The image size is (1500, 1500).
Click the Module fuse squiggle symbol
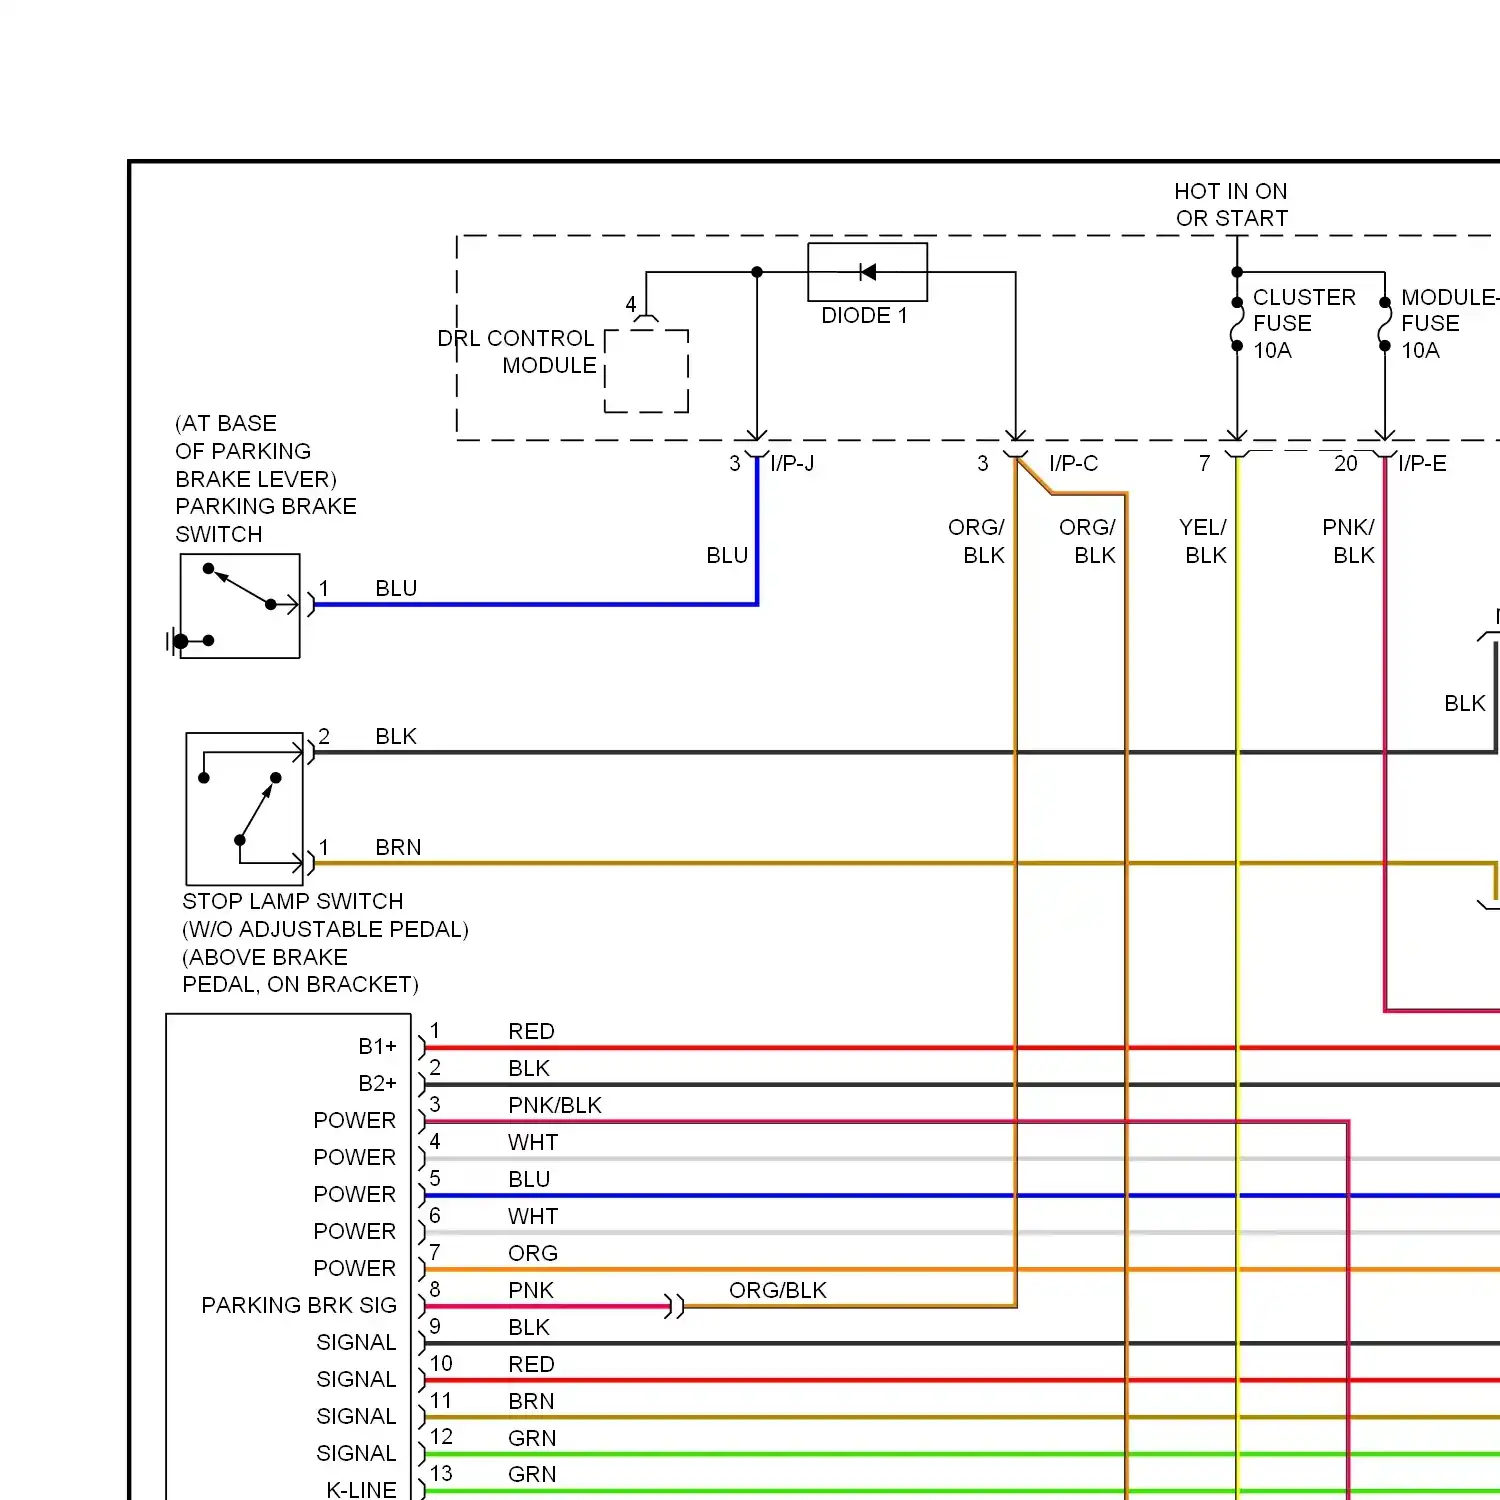1385,323
